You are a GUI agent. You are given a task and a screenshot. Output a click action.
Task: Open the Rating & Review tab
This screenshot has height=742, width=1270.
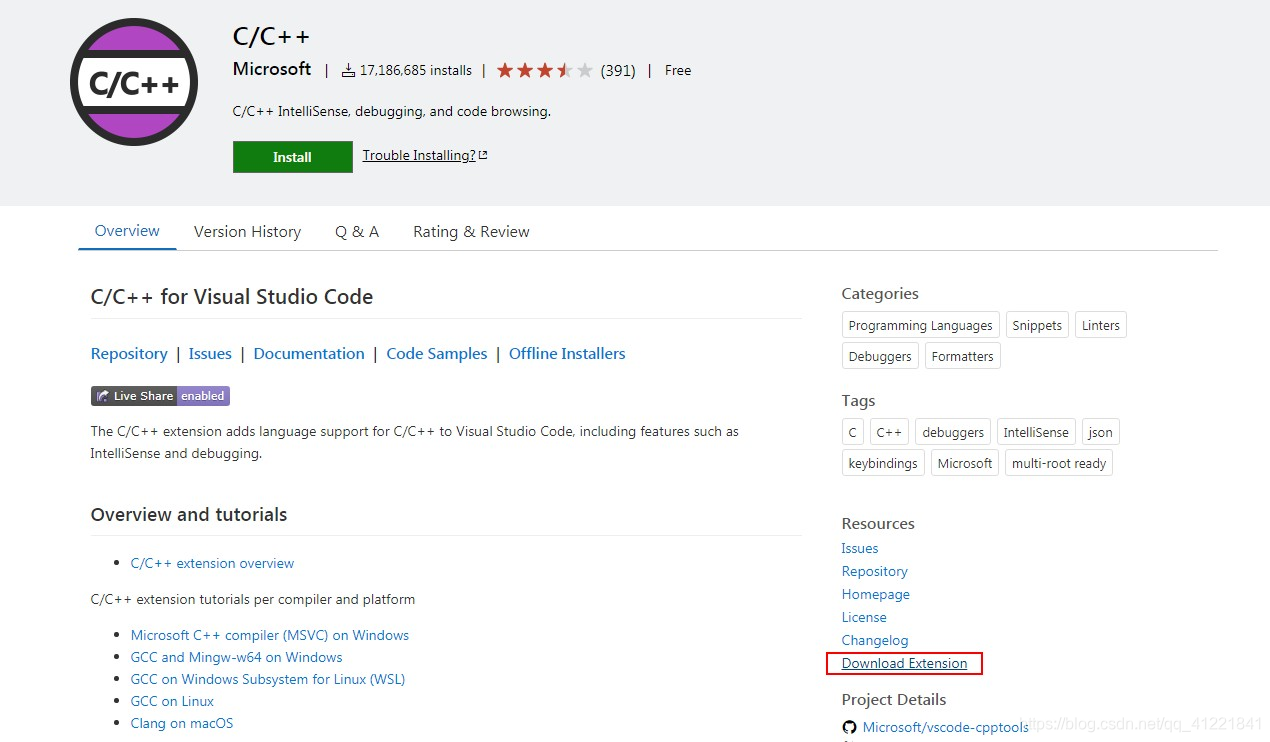coord(471,231)
